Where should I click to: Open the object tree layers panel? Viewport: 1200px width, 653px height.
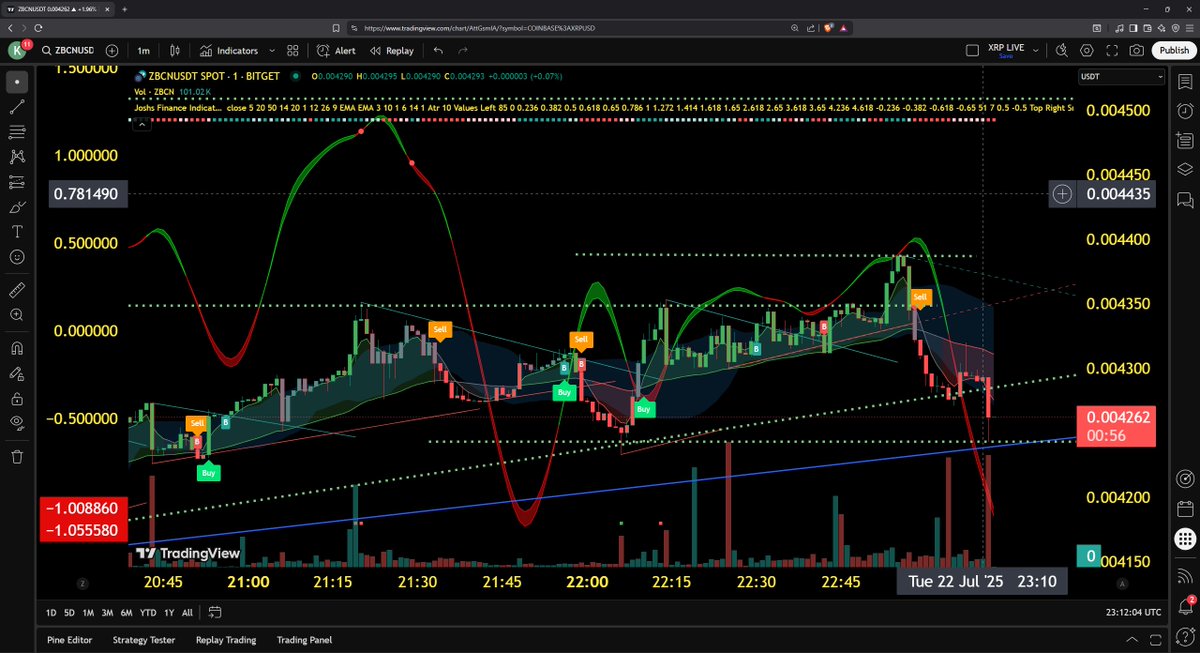click(x=1185, y=168)
